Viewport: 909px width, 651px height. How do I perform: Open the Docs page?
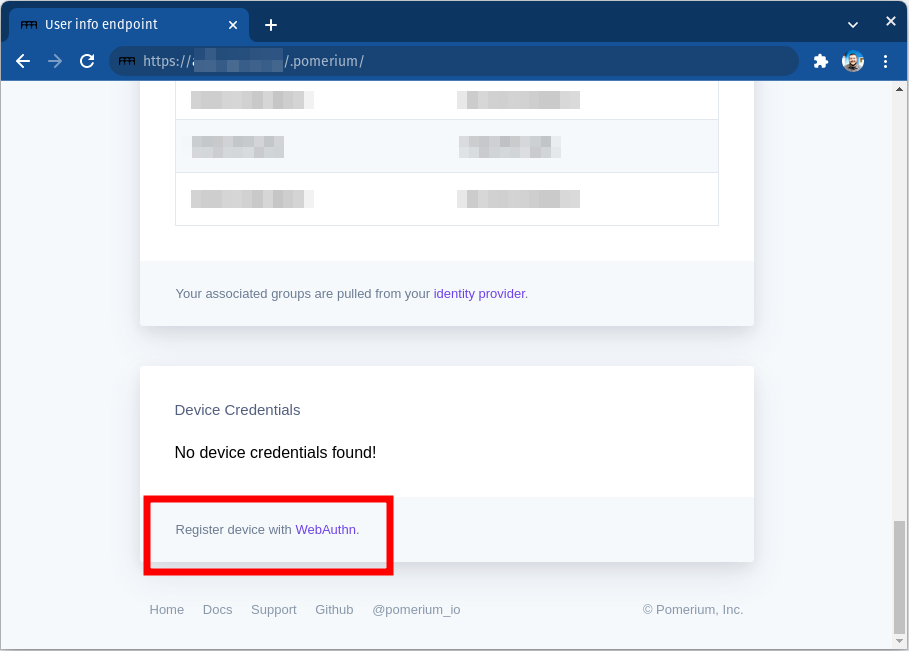tap(217, 609)
